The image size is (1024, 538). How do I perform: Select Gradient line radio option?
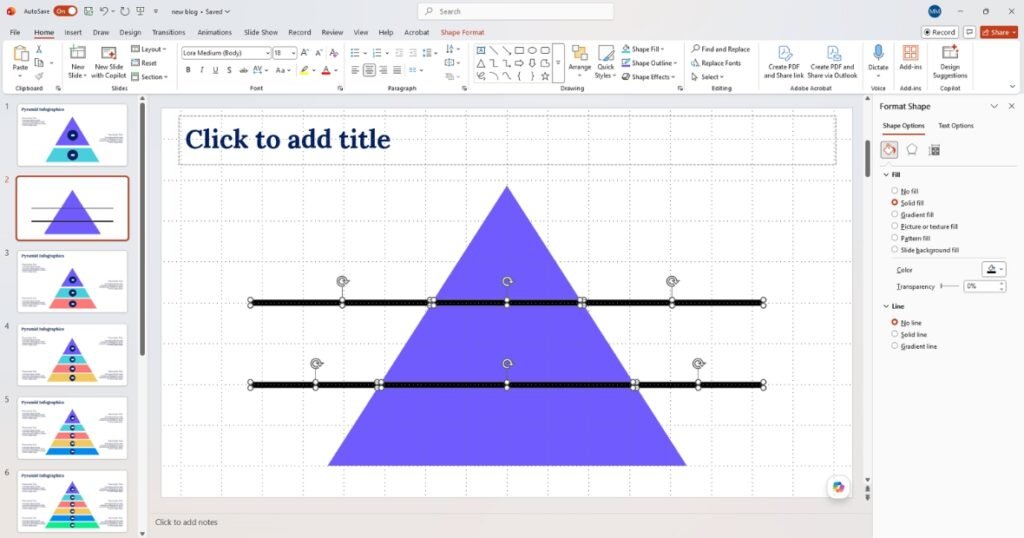(895, 345)
